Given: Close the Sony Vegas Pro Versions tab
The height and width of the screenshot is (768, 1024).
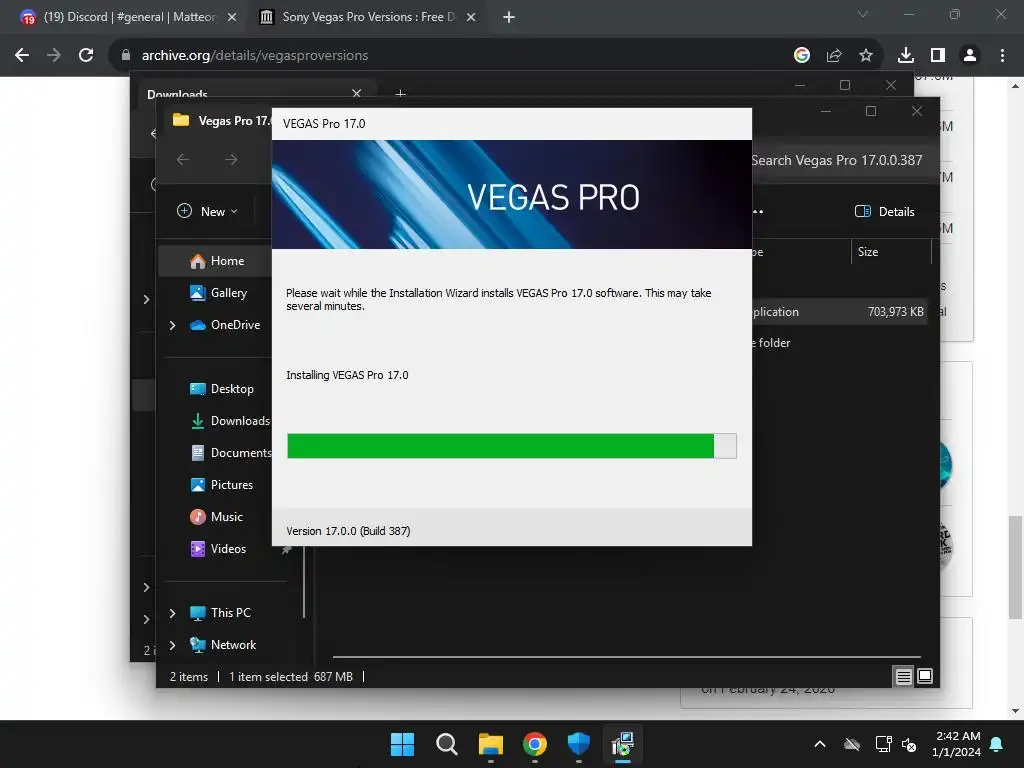Looking at the screenshot, I should [x=471, y=17].
